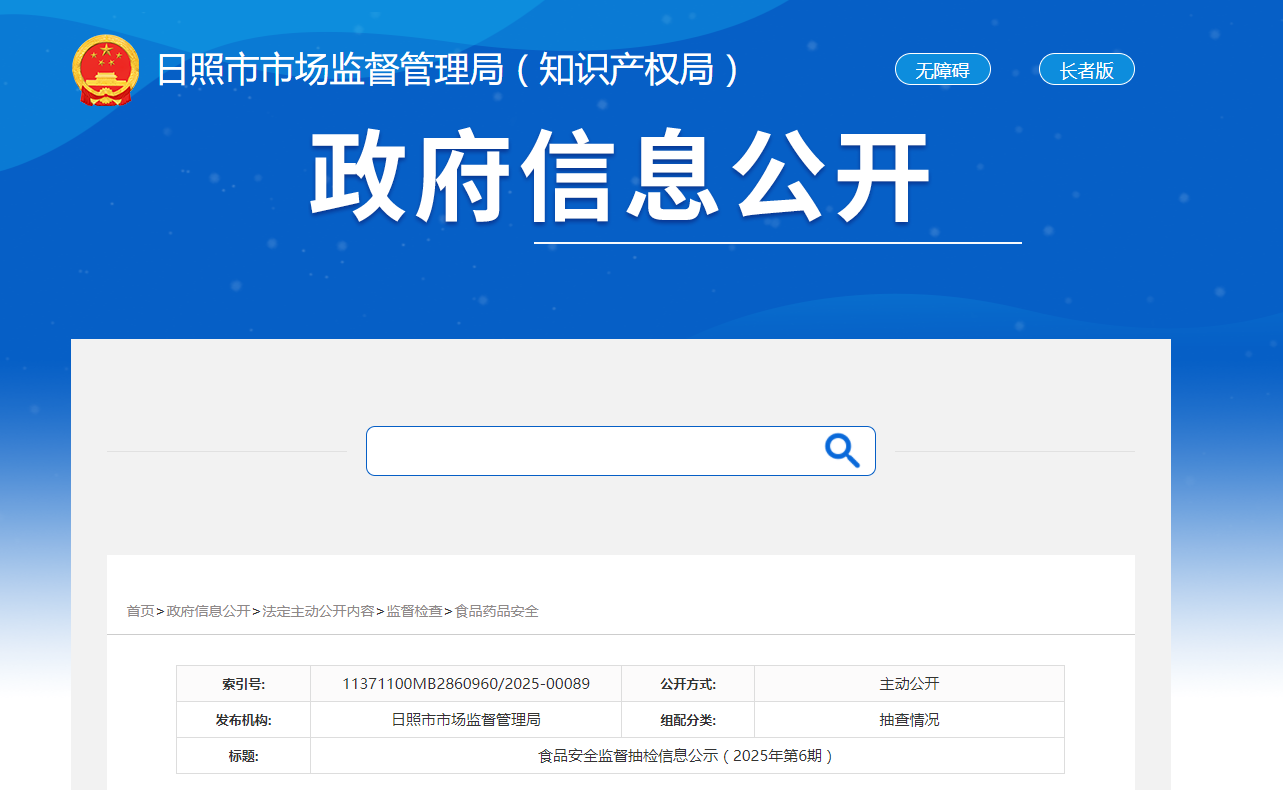Screen dimensions: 1283x790
Task: Click the 公开方式 label cell
Action: coord(688,684)
